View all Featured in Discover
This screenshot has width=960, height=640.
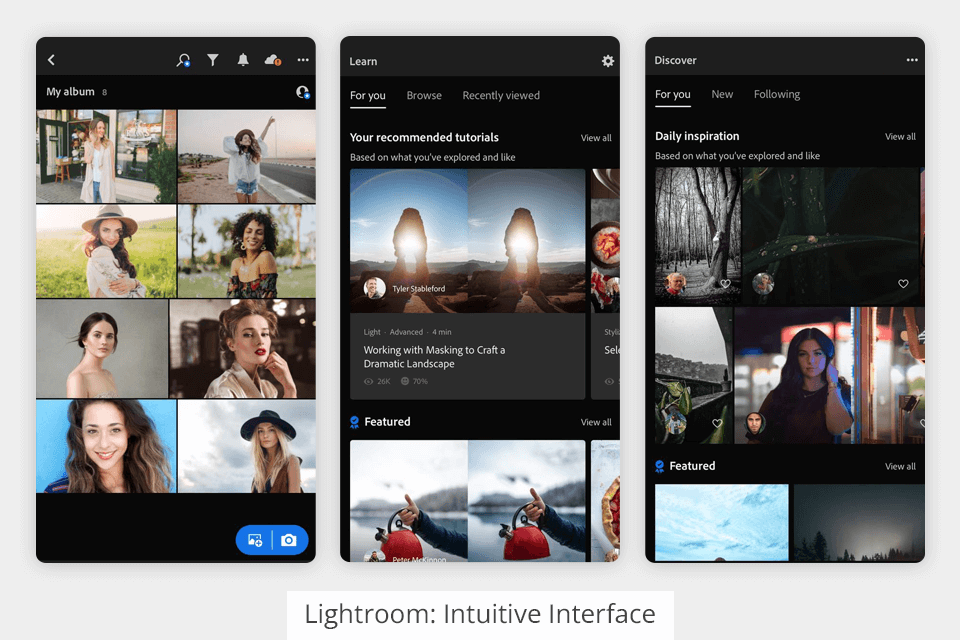(x=900, y=466)
